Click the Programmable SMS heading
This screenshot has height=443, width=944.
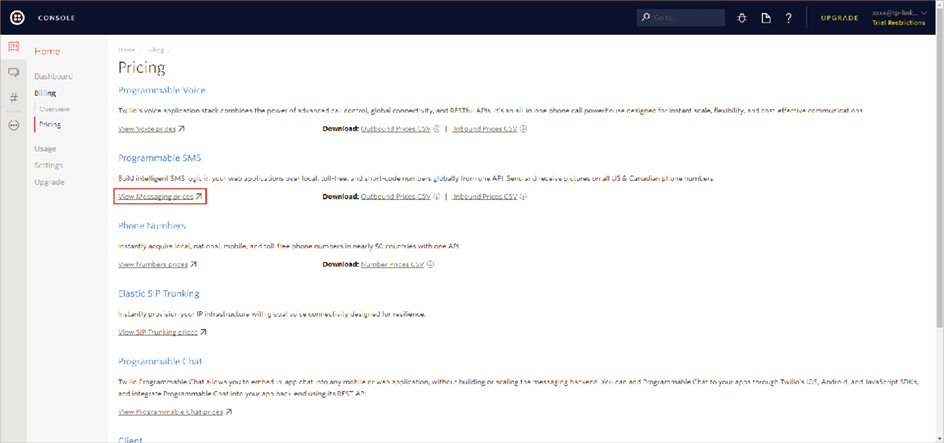click(x=160, y=158)
